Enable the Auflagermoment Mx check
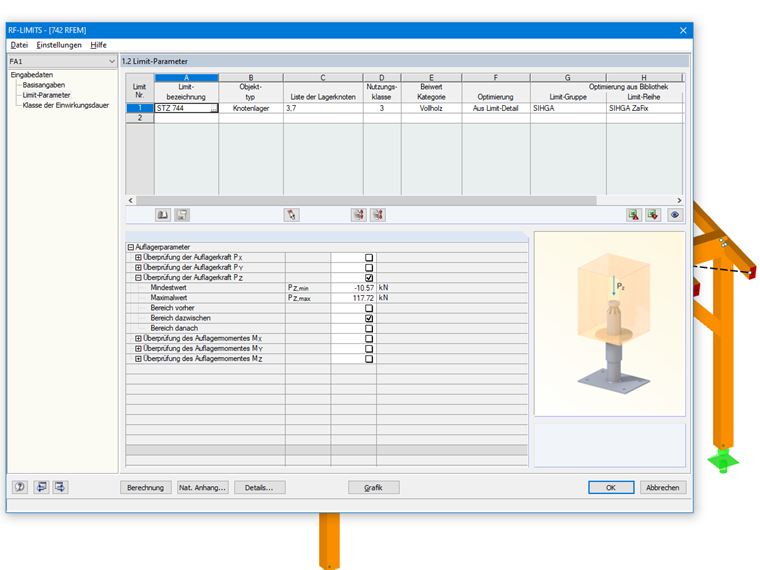 (369, 339)
